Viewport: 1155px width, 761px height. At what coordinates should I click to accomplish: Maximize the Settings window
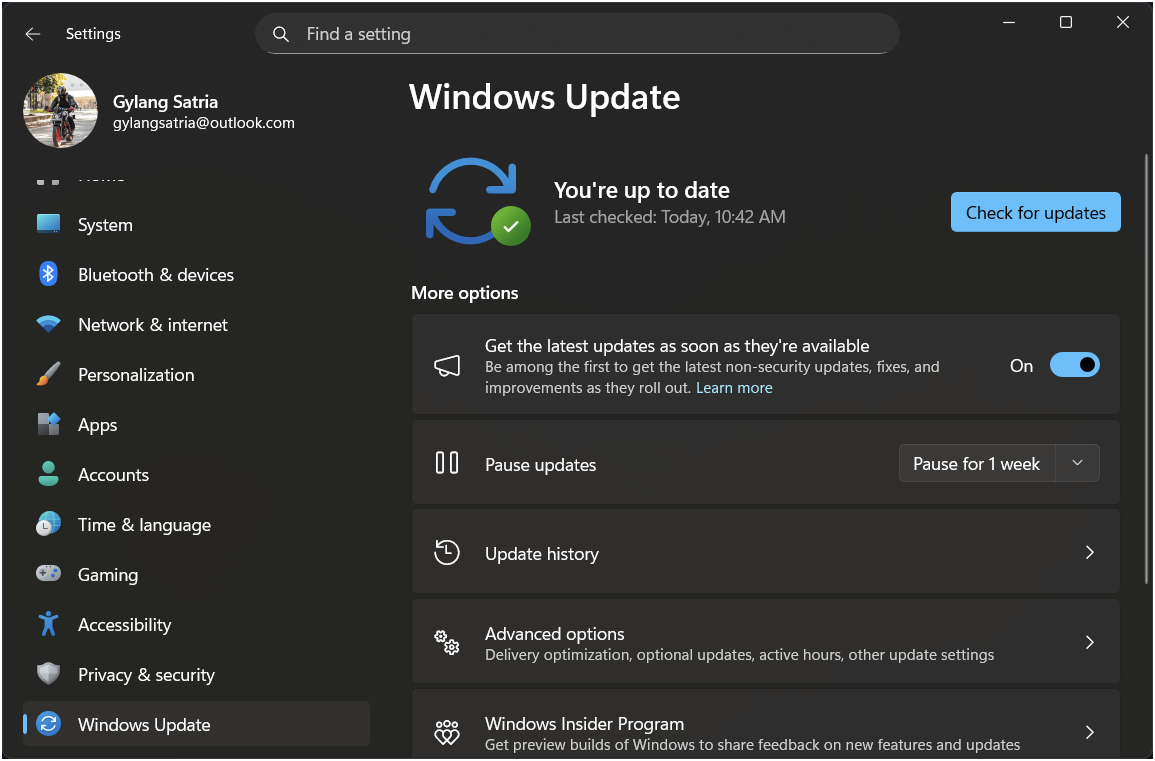click(x=1066, y=23)
